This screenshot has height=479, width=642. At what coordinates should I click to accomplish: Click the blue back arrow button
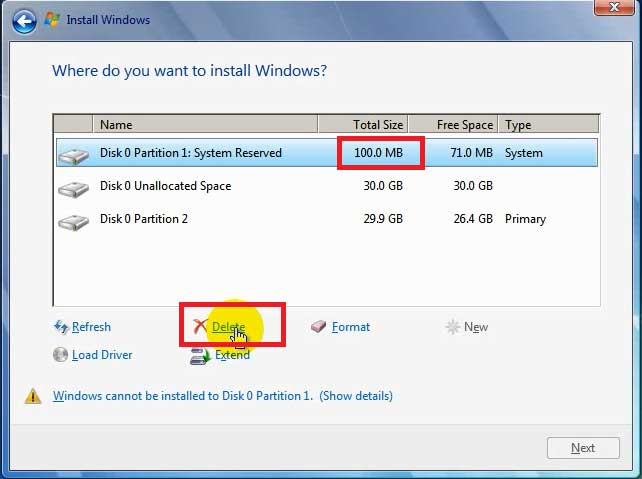tap(24, 19)
